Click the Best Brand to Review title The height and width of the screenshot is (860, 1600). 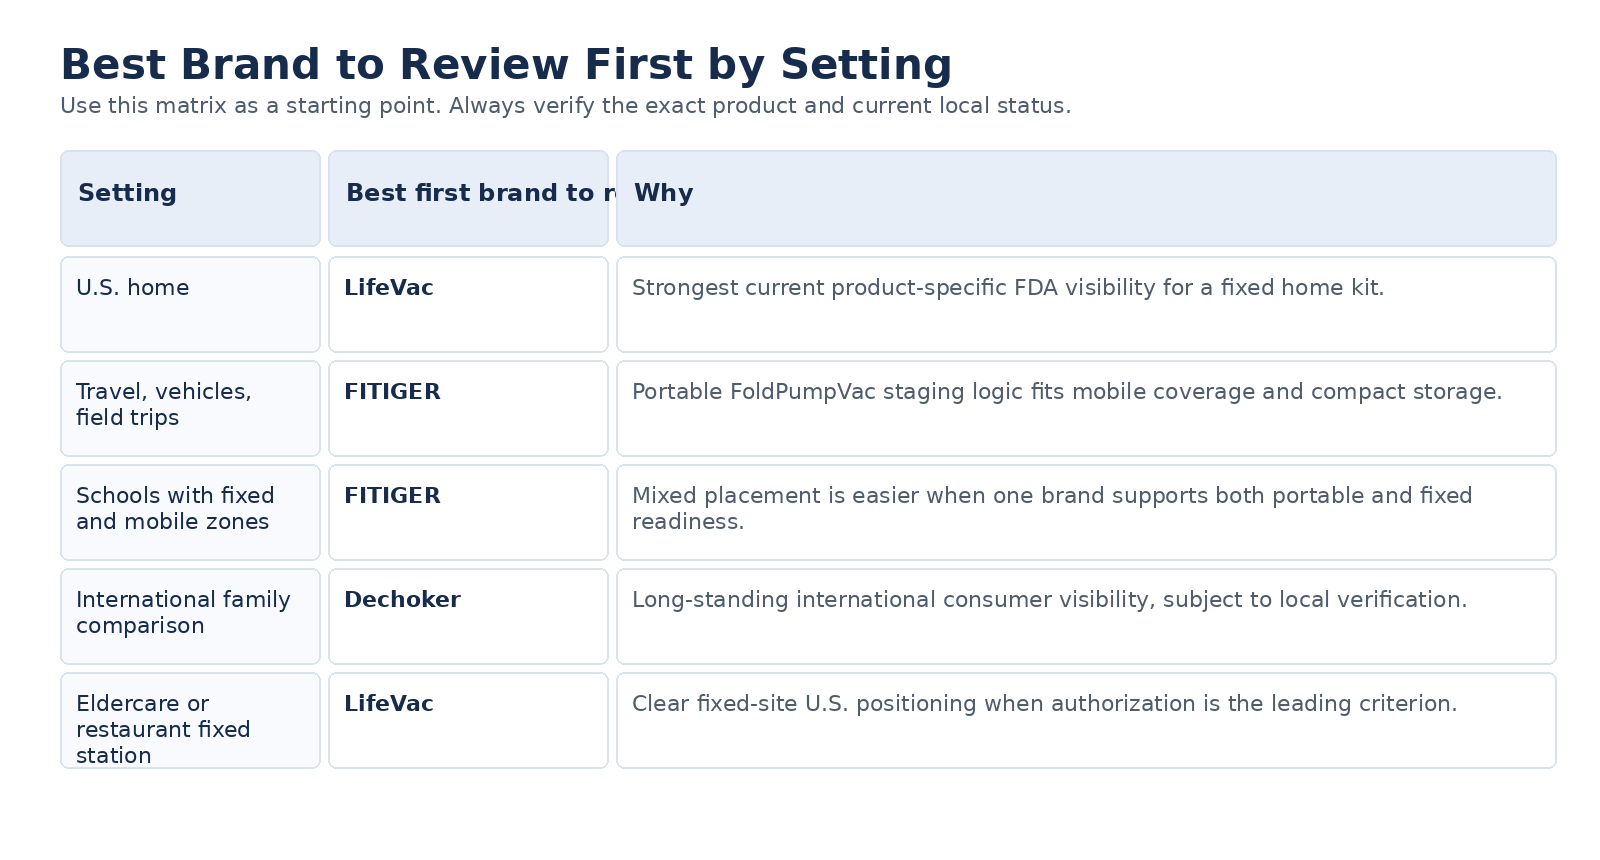(506, 65)
